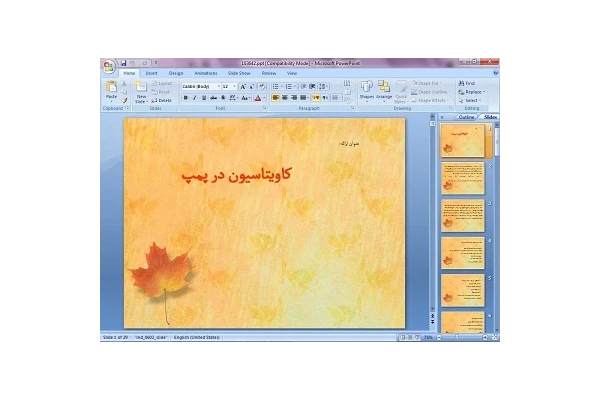This screenshot has height=400, width=600.
Task: Toggle bold formatting
Action: tap(186, 98)
